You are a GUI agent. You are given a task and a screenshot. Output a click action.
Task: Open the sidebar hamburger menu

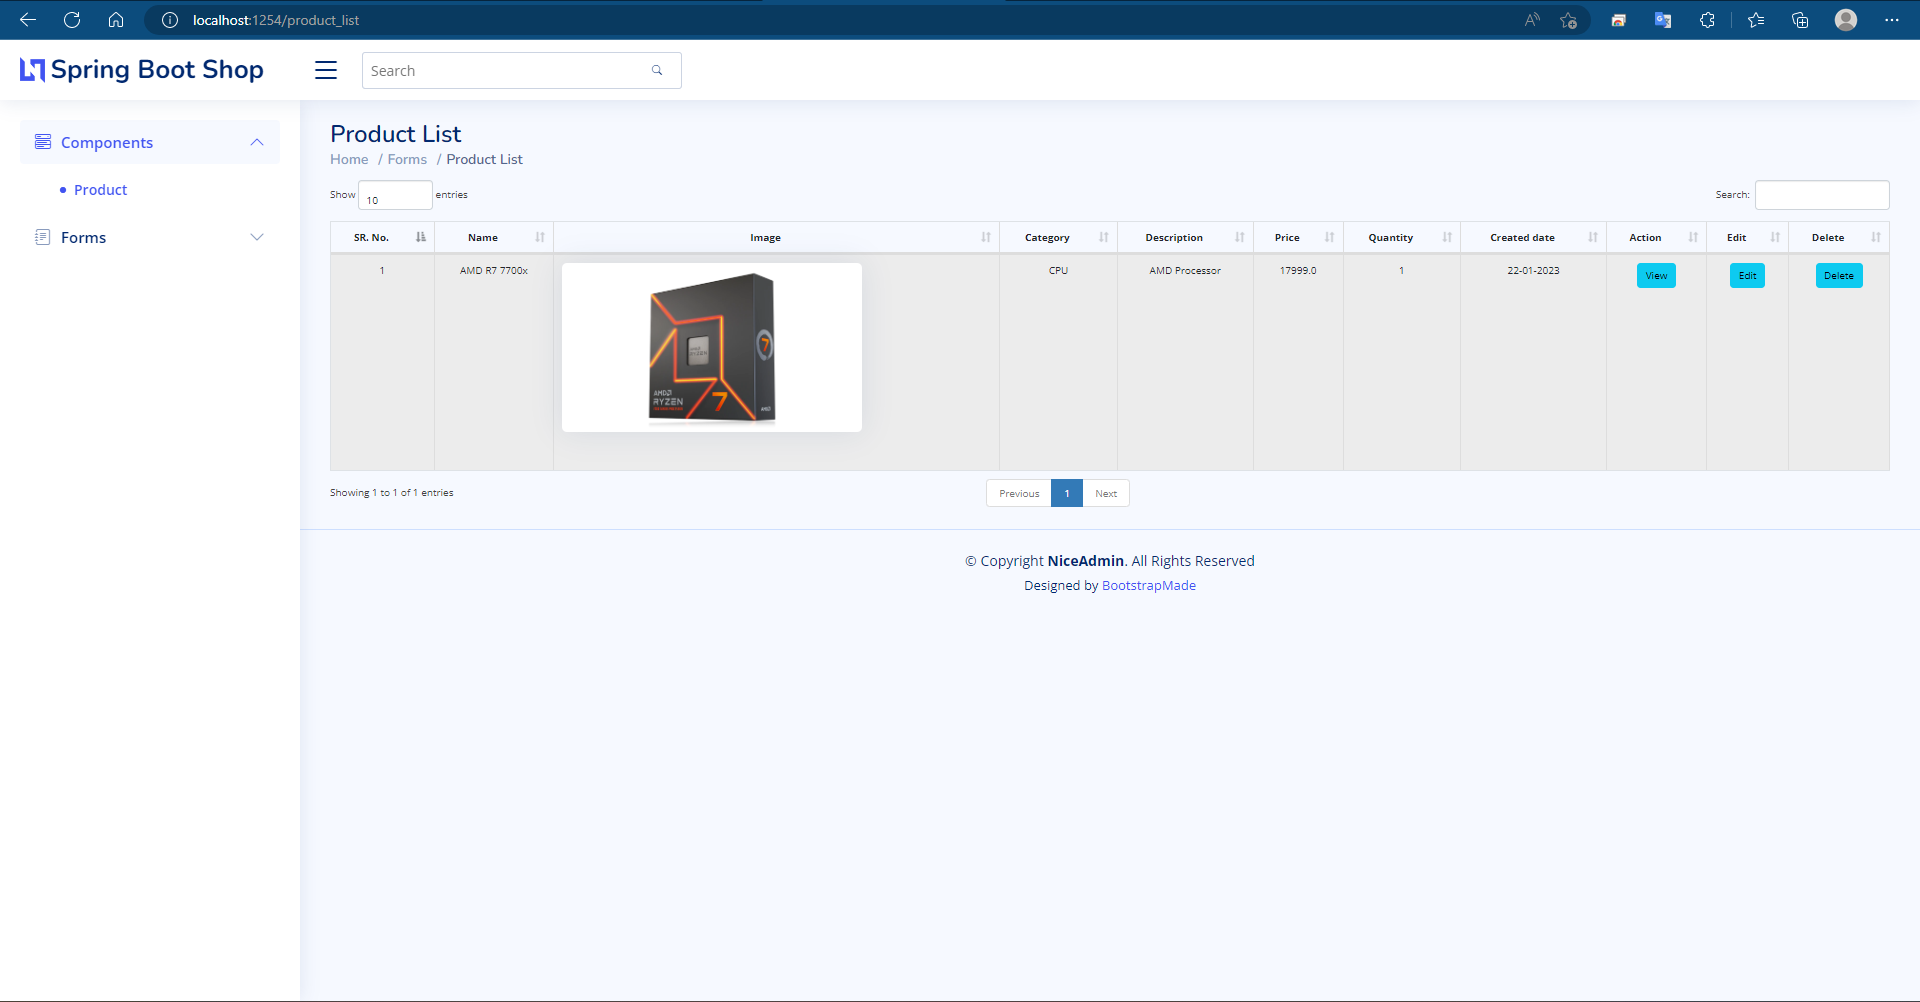click(326, 70)
